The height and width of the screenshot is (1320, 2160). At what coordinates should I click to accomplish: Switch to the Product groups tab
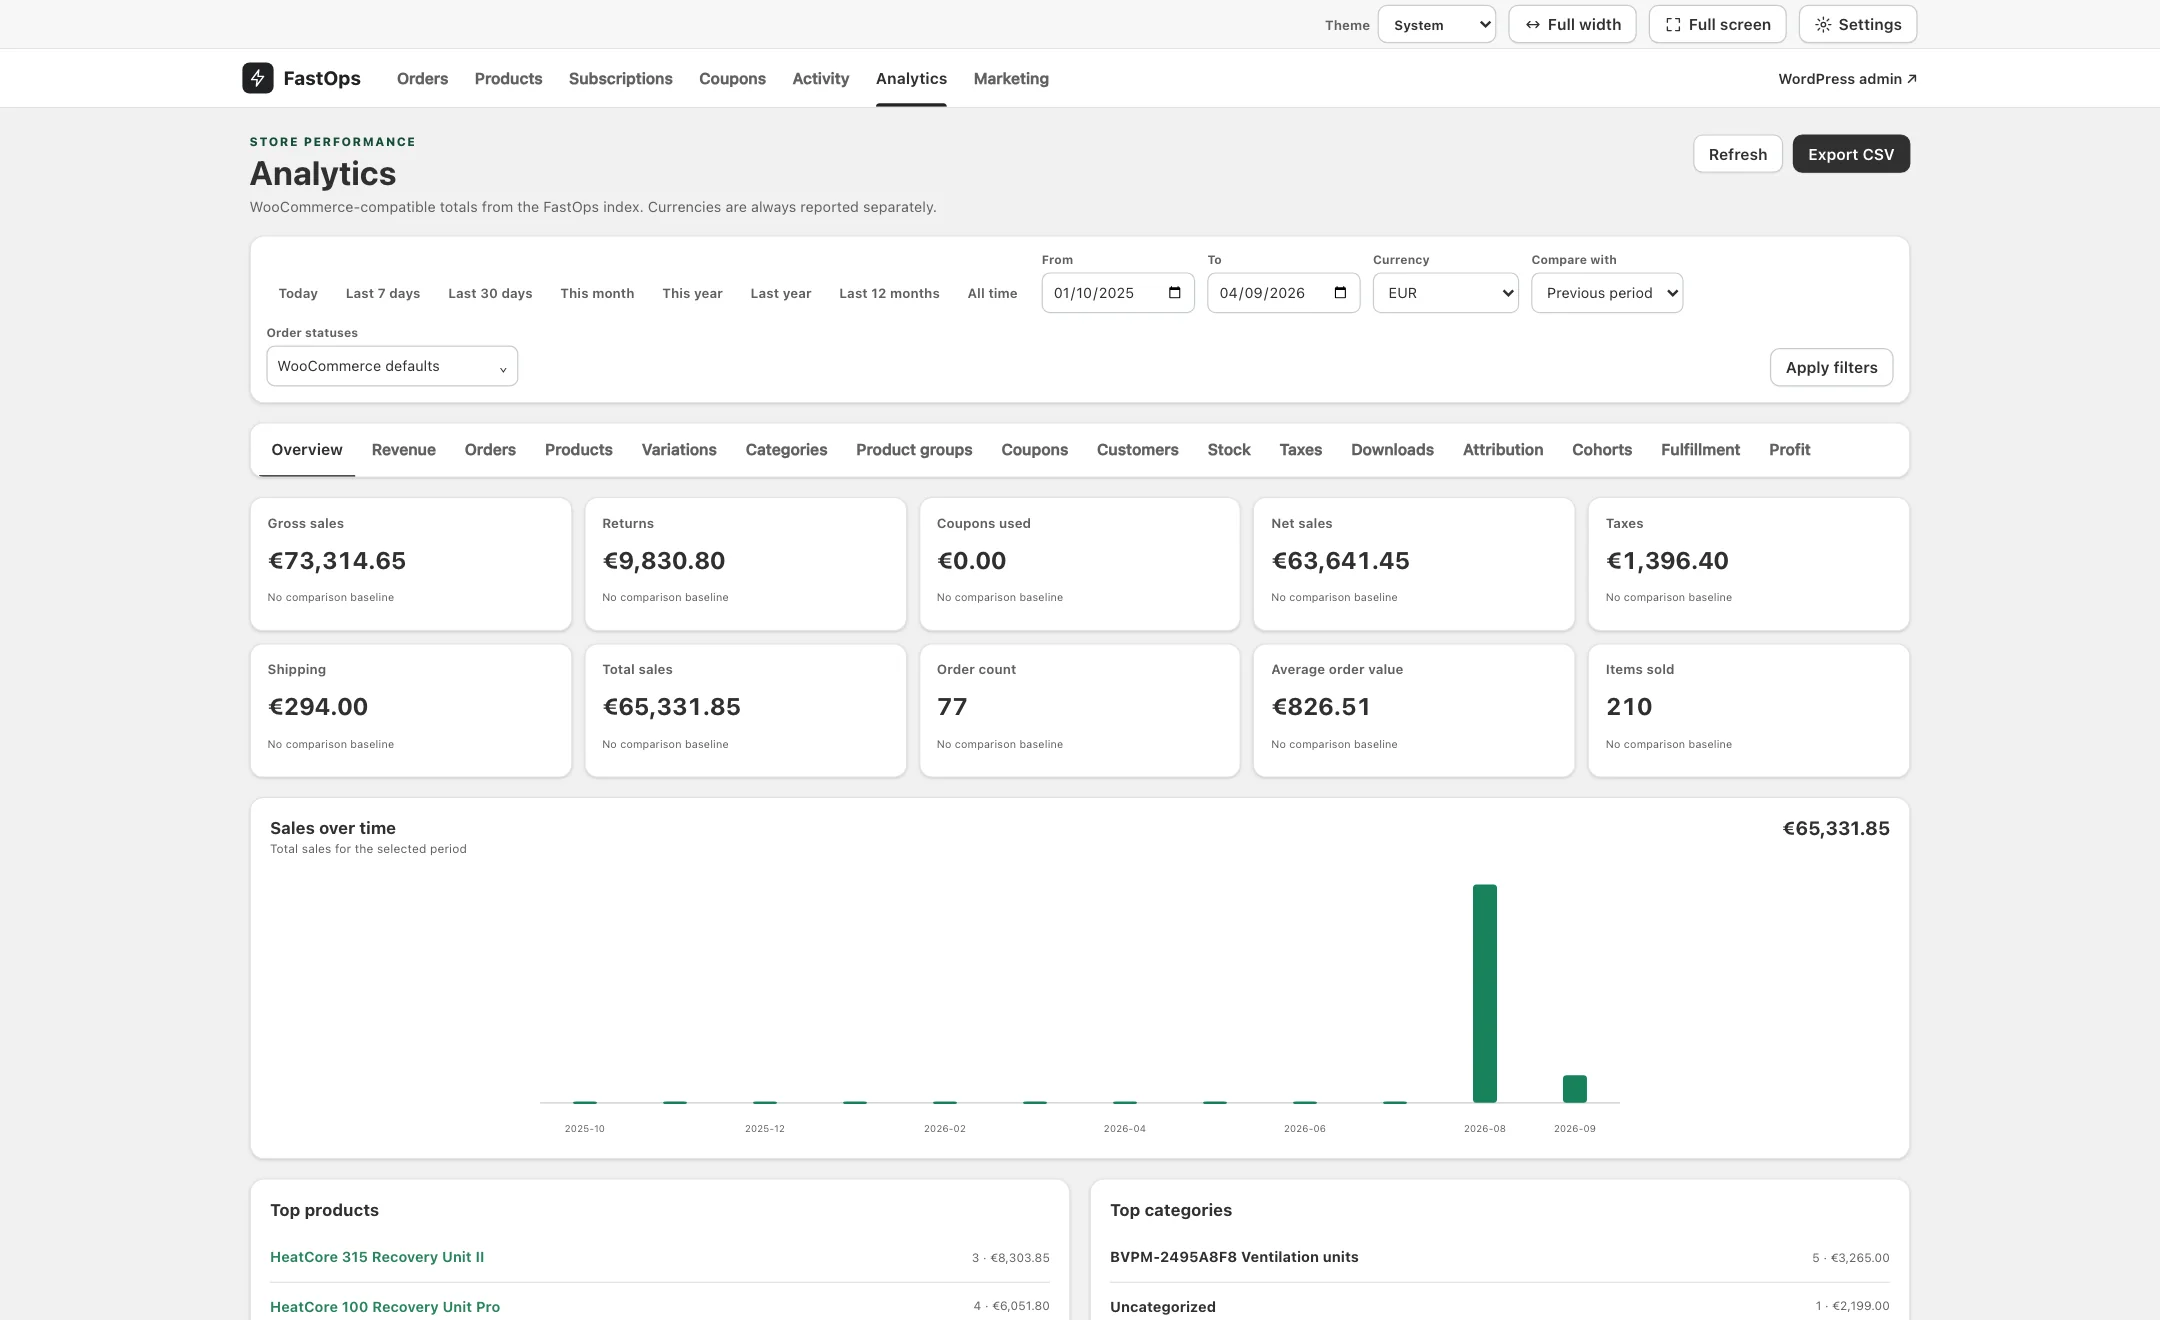[x=914, y=450]
